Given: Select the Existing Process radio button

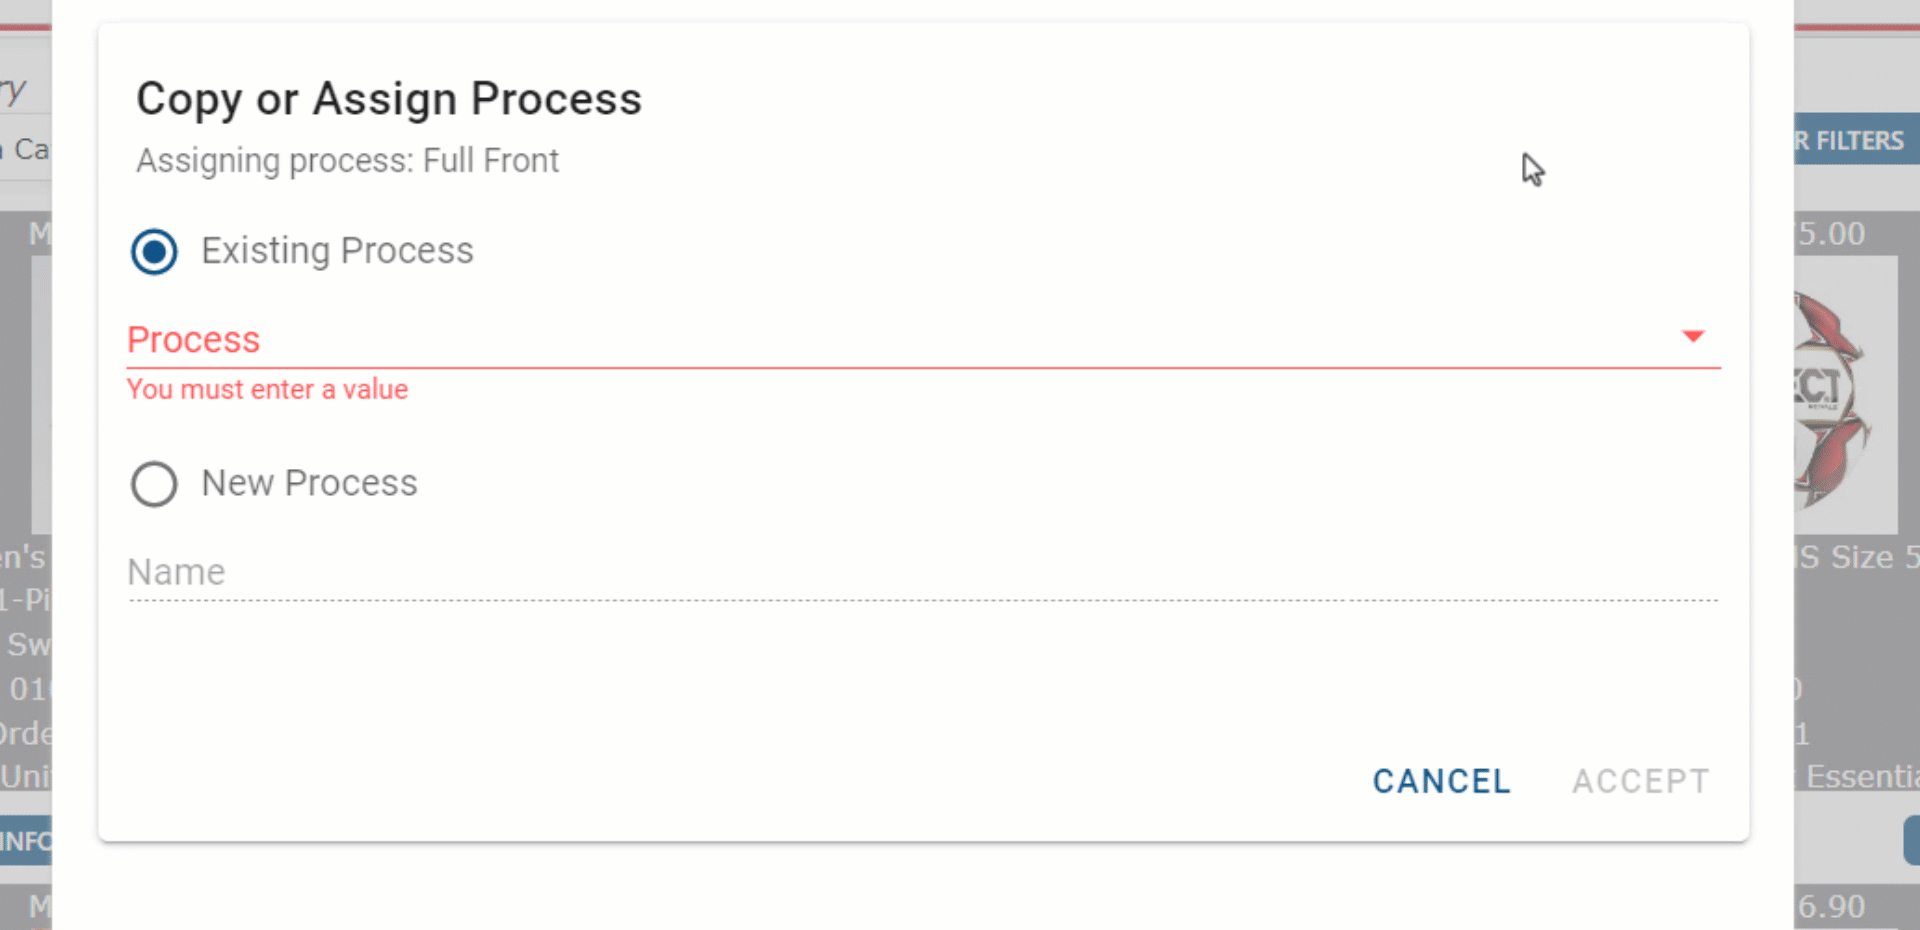Looking at the screenshot, I should click(154, 251).
